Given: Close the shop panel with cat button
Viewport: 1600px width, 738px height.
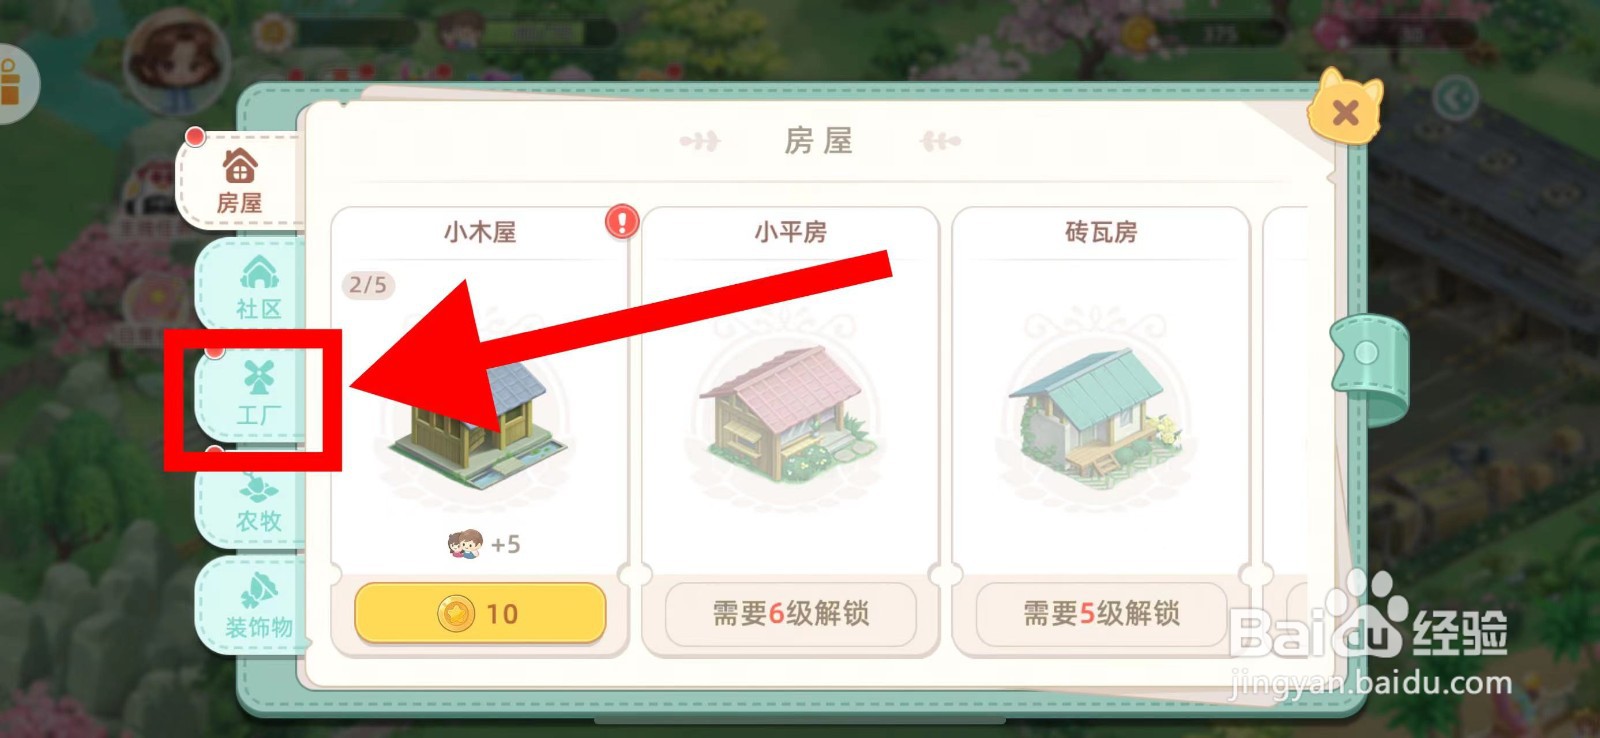Looking at the screenshot, I should [1345, 108].
